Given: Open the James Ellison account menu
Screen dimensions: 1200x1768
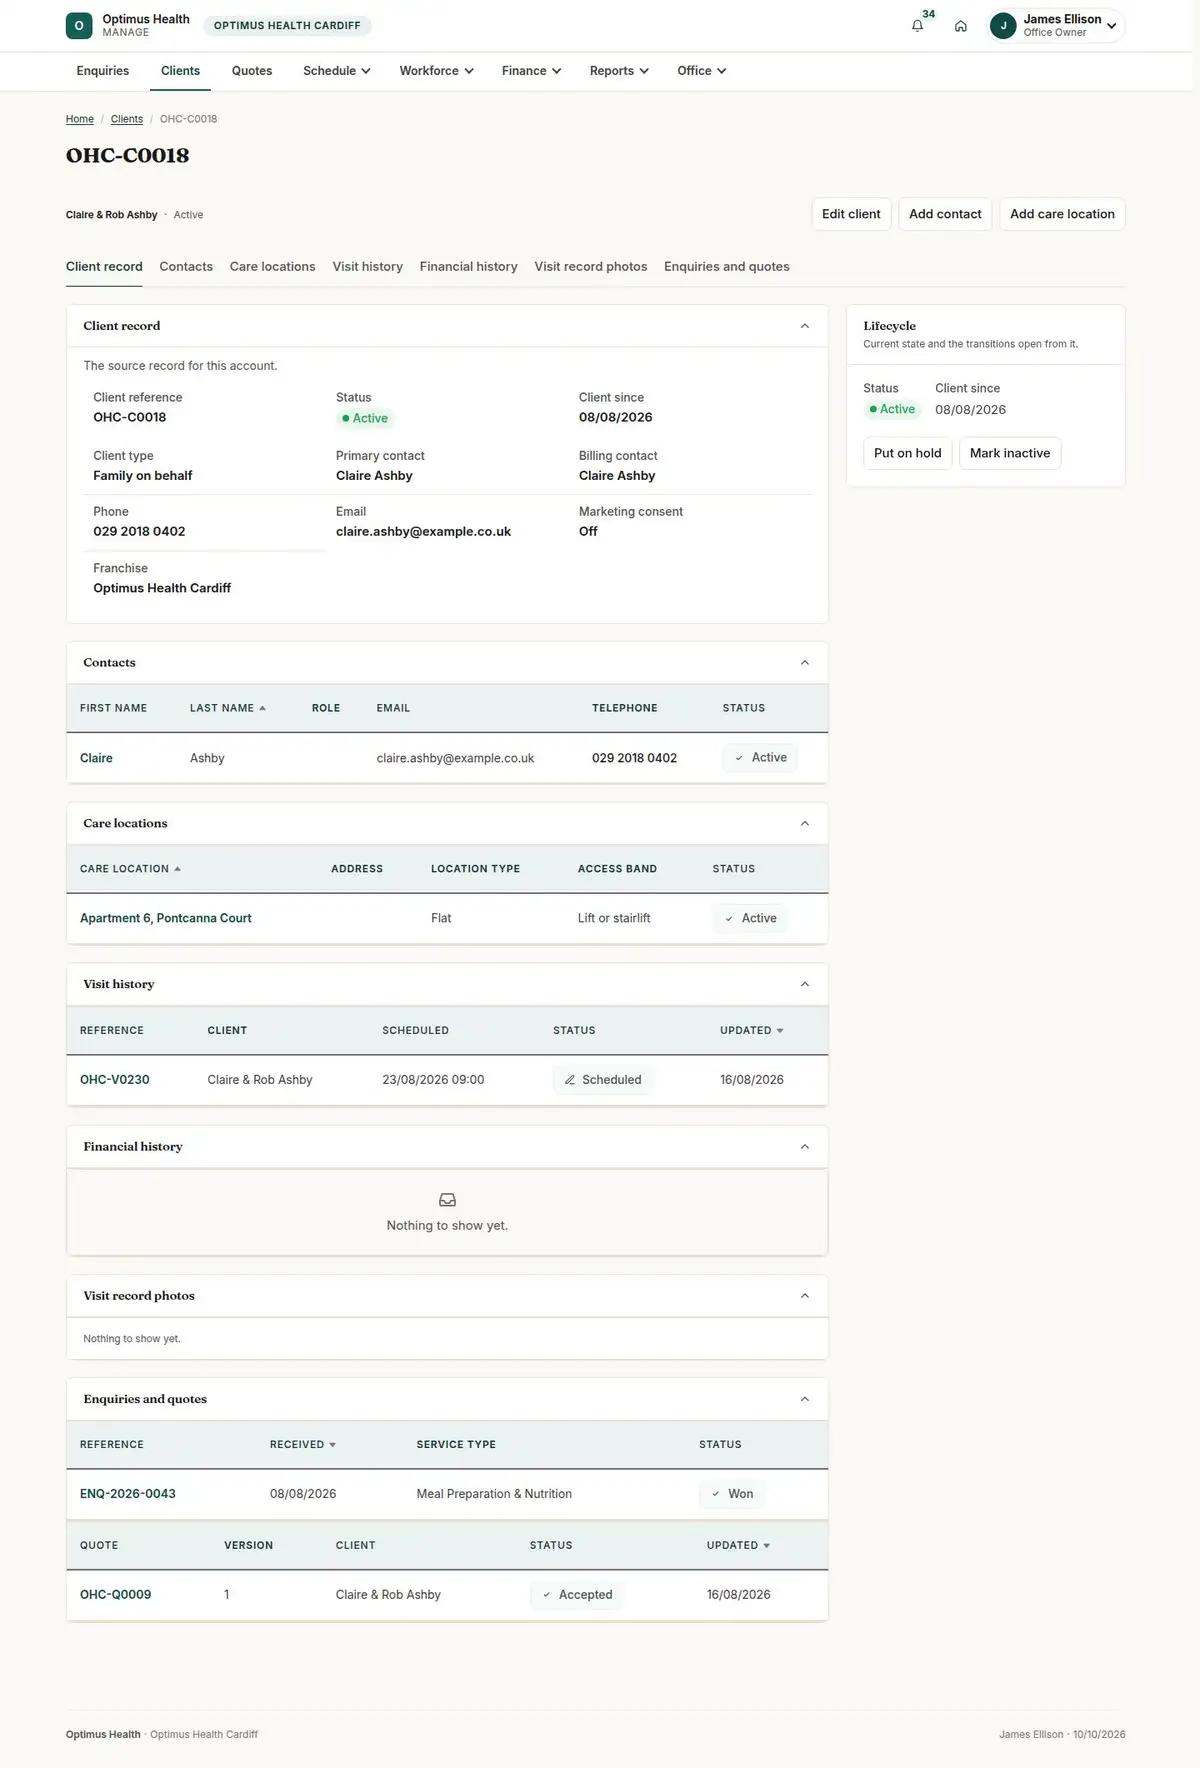Looking at the screenshot, I should [1056, 26].
